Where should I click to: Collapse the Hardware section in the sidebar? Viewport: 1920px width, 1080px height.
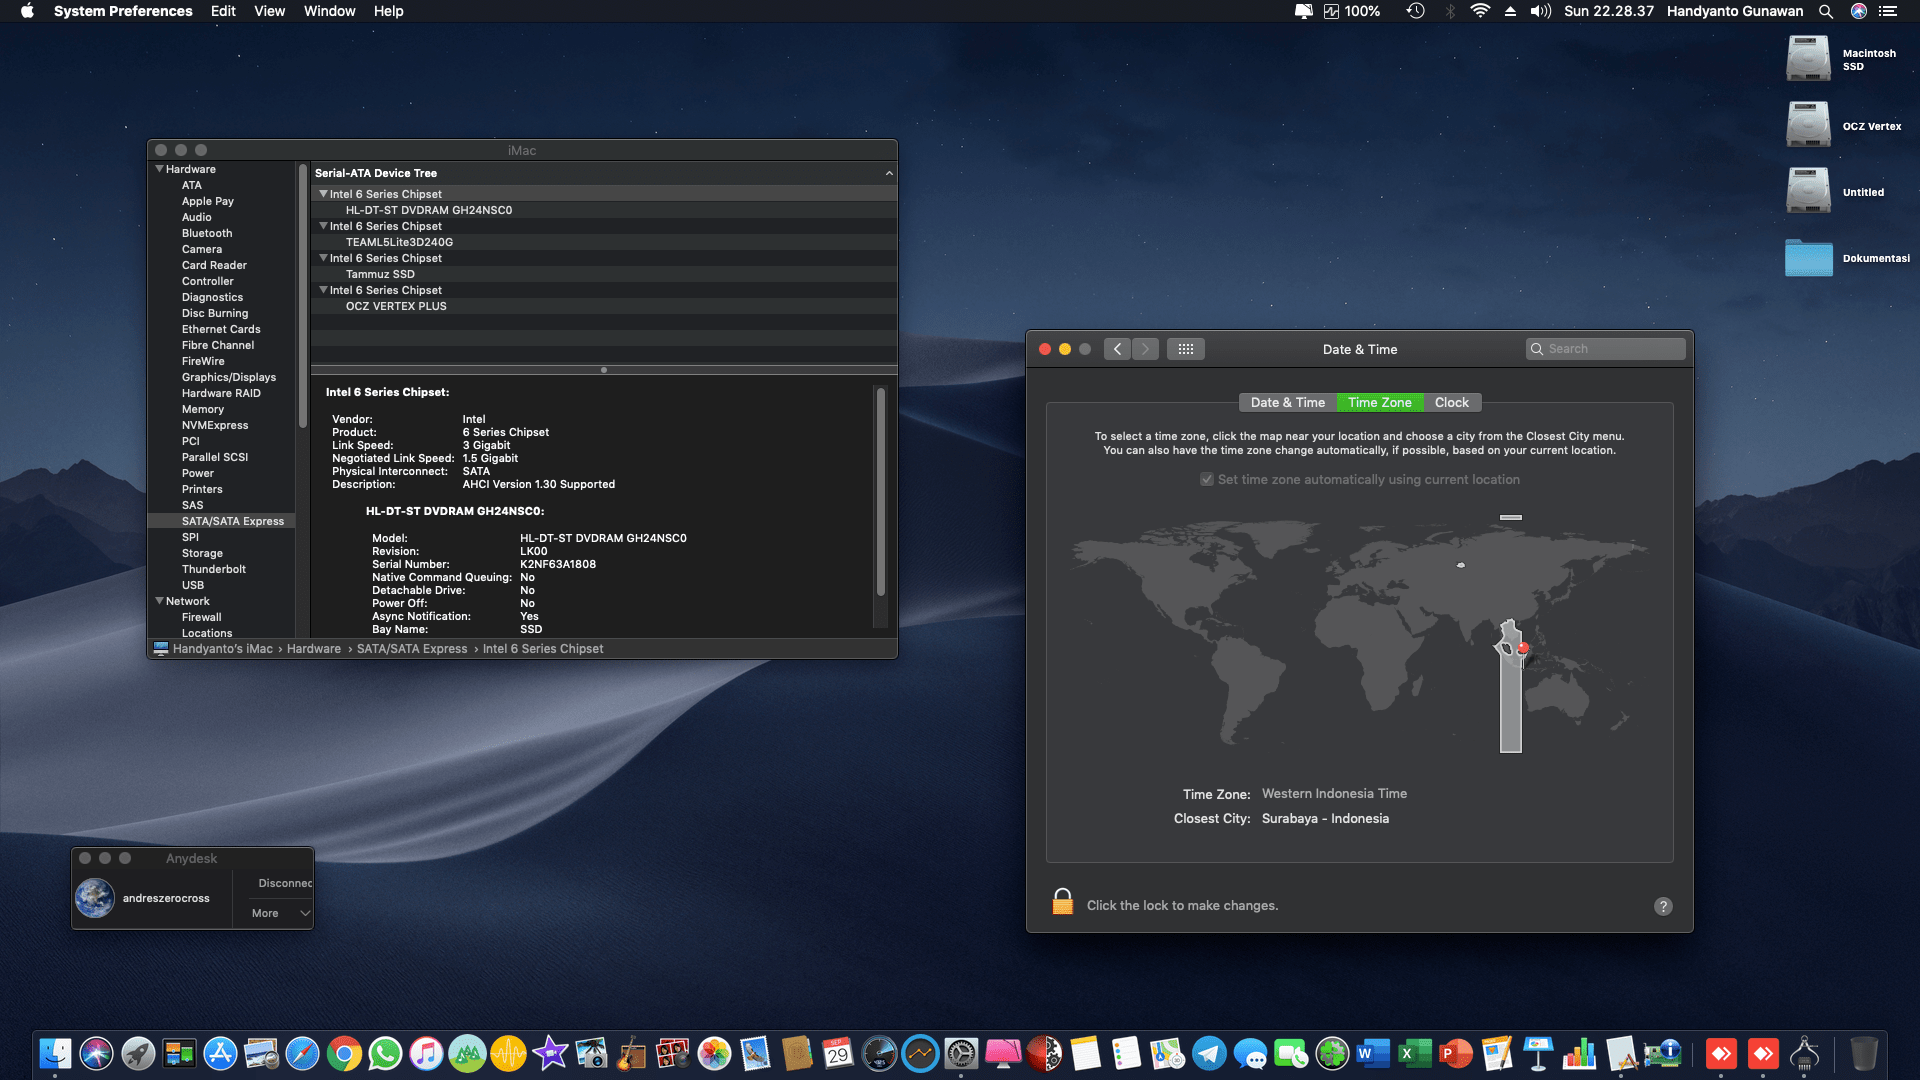tap(160, 168)
